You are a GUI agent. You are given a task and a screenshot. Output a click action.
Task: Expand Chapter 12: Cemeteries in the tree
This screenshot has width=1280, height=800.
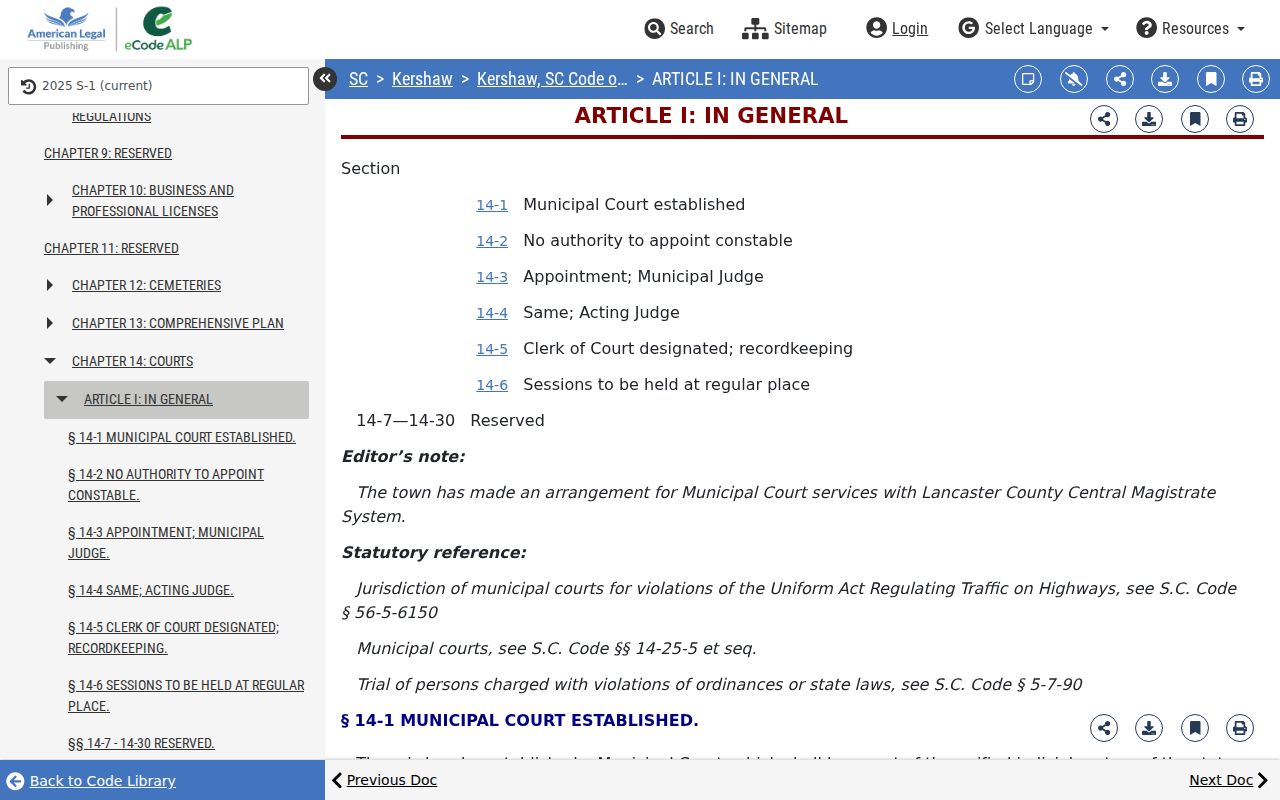pyautogui.click(x=50, y=285)
